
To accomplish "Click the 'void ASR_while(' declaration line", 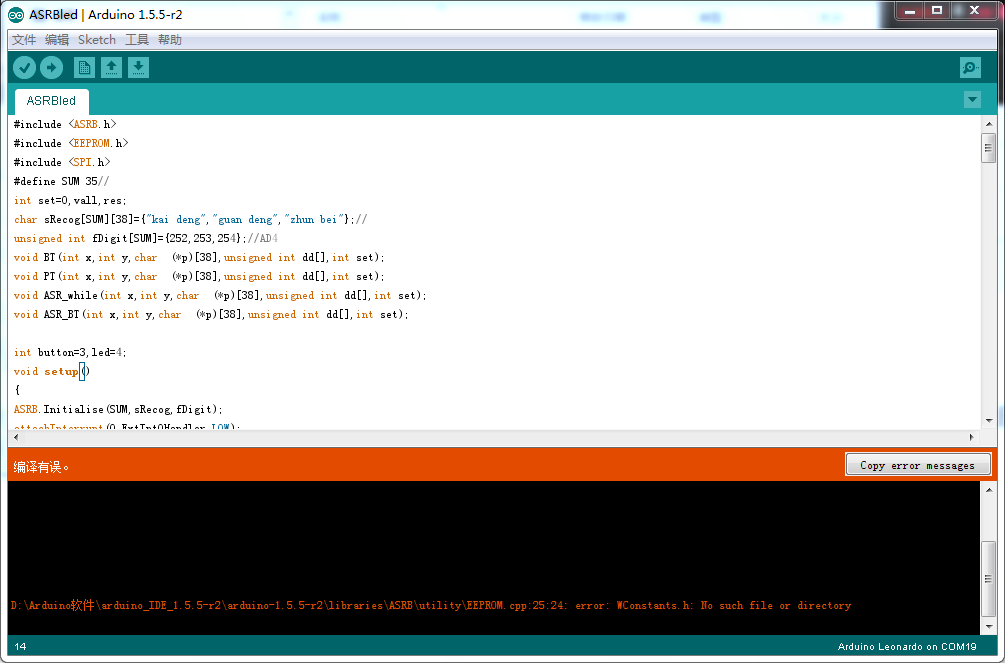I will 220,296.
